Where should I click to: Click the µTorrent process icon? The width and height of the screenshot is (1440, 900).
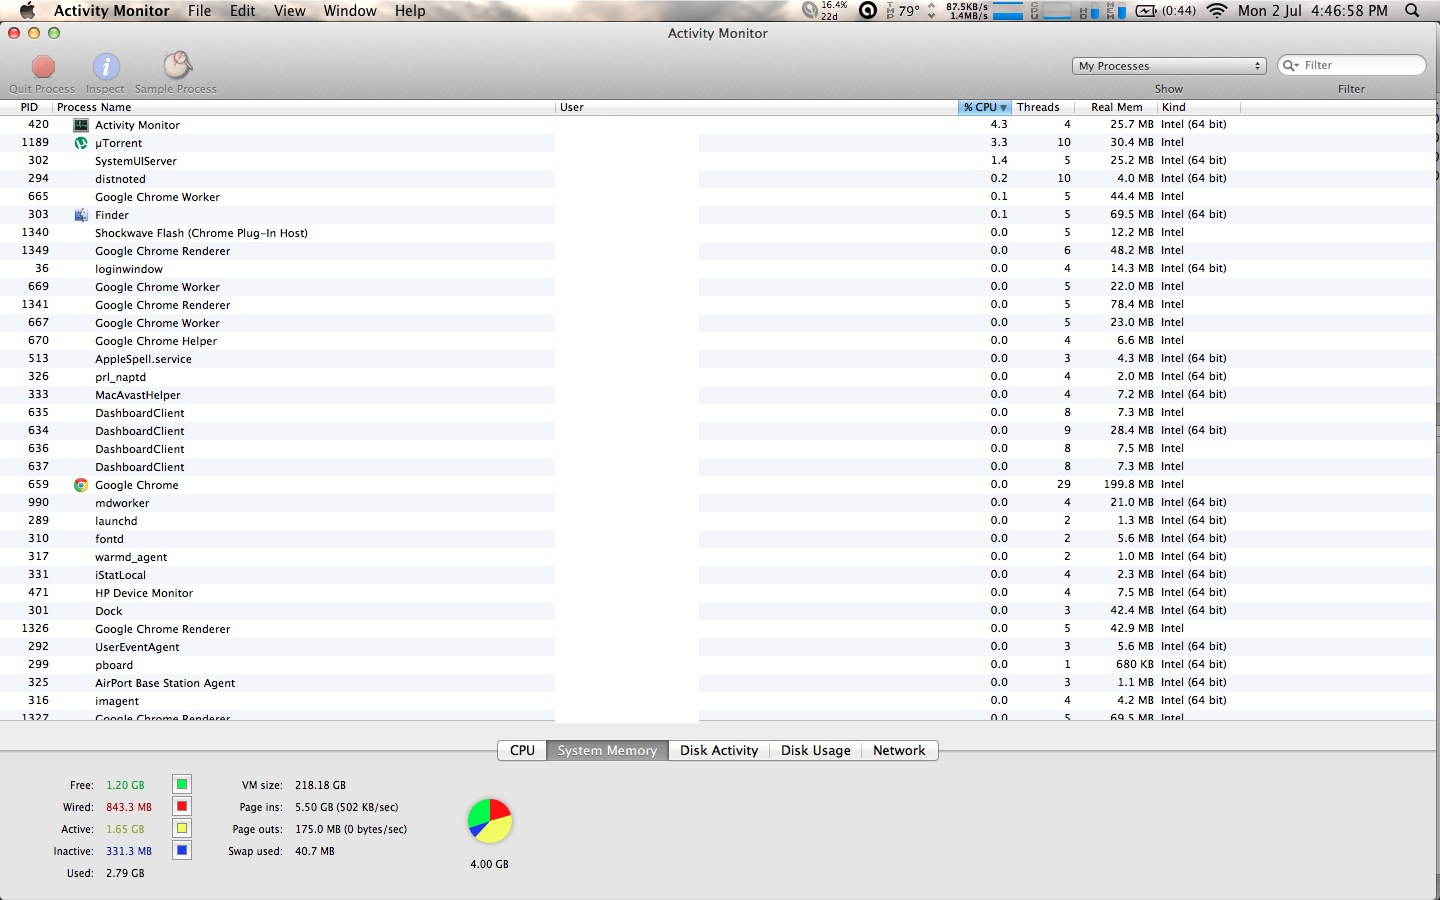click(x=81, y=143)
